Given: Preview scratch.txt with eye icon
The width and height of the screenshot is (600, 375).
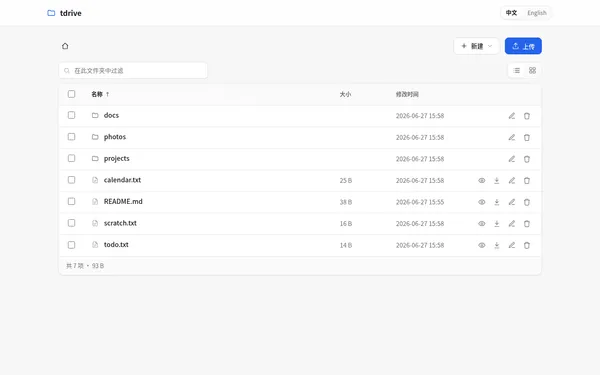Looking at the screenshot, I should (482, 223).
